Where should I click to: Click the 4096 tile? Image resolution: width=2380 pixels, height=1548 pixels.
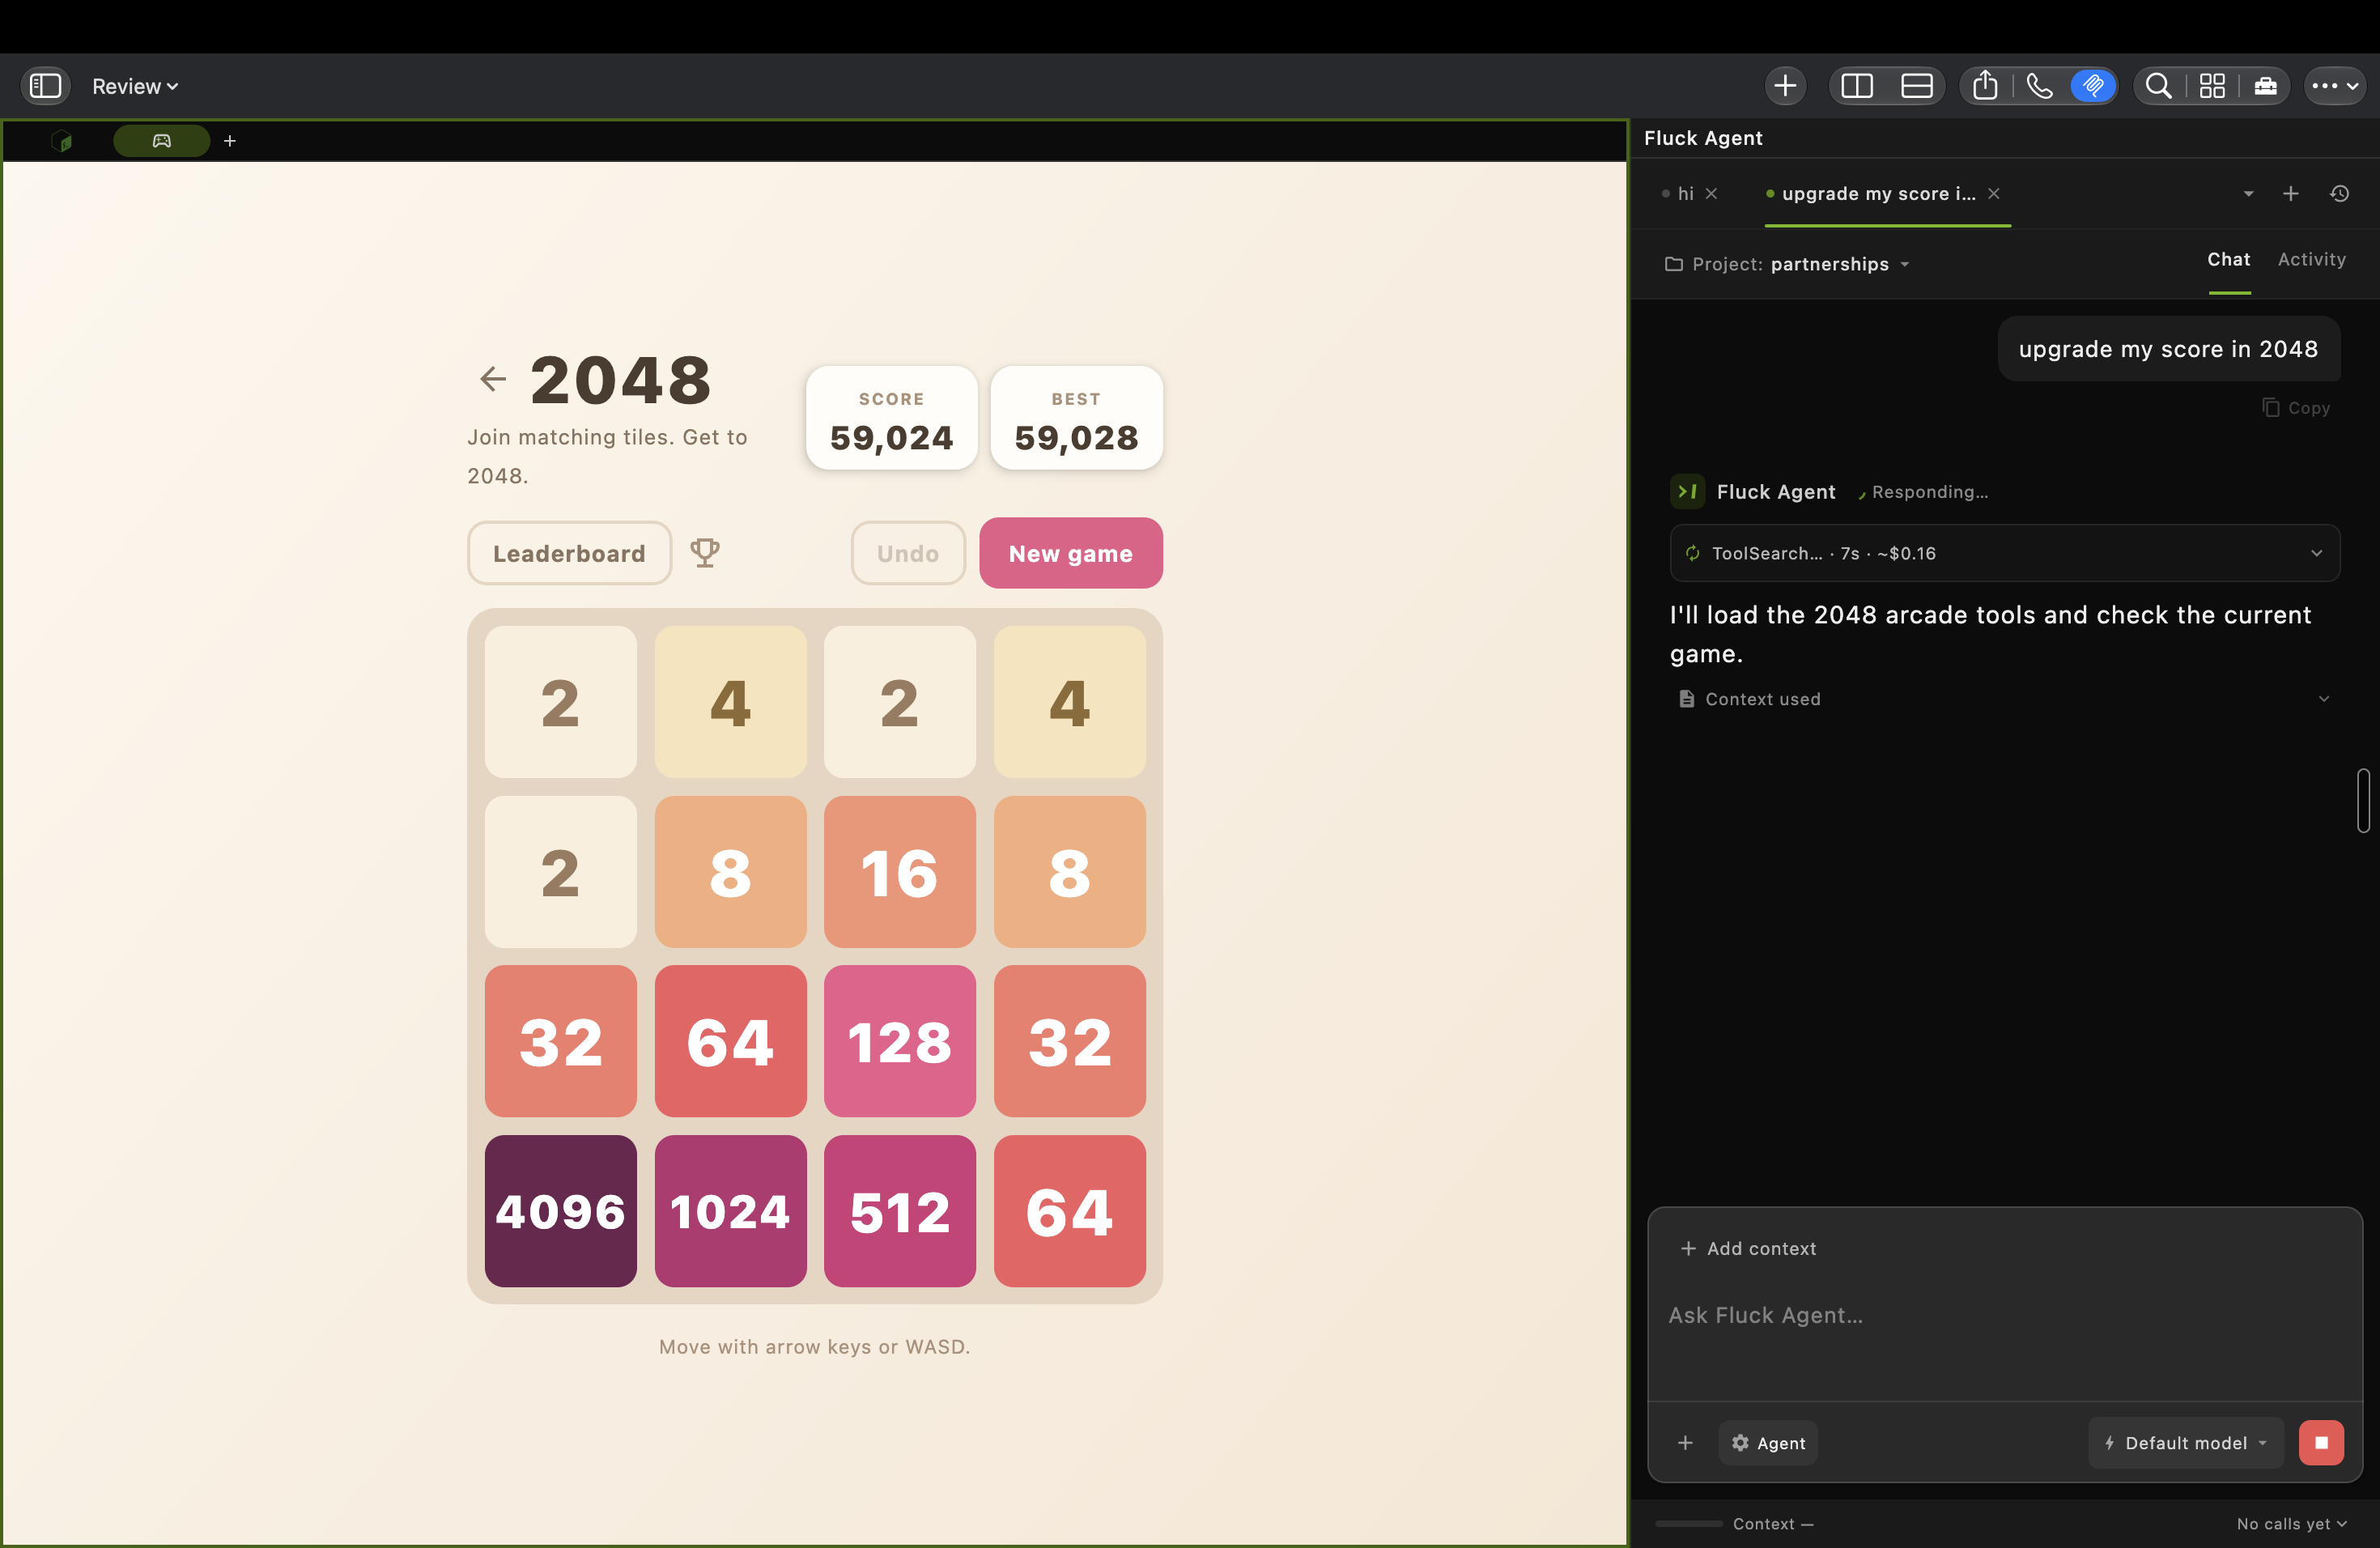coord(561,1211)
